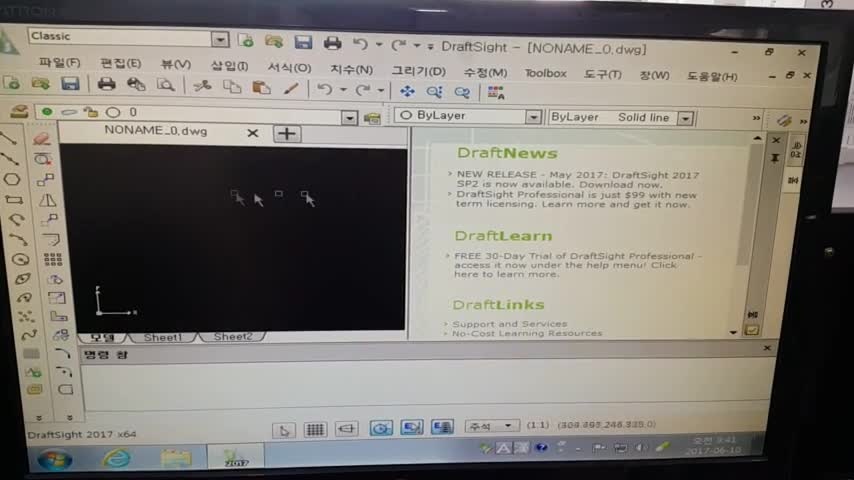Toggle Grid display in status bar

[x=315, y=429]
